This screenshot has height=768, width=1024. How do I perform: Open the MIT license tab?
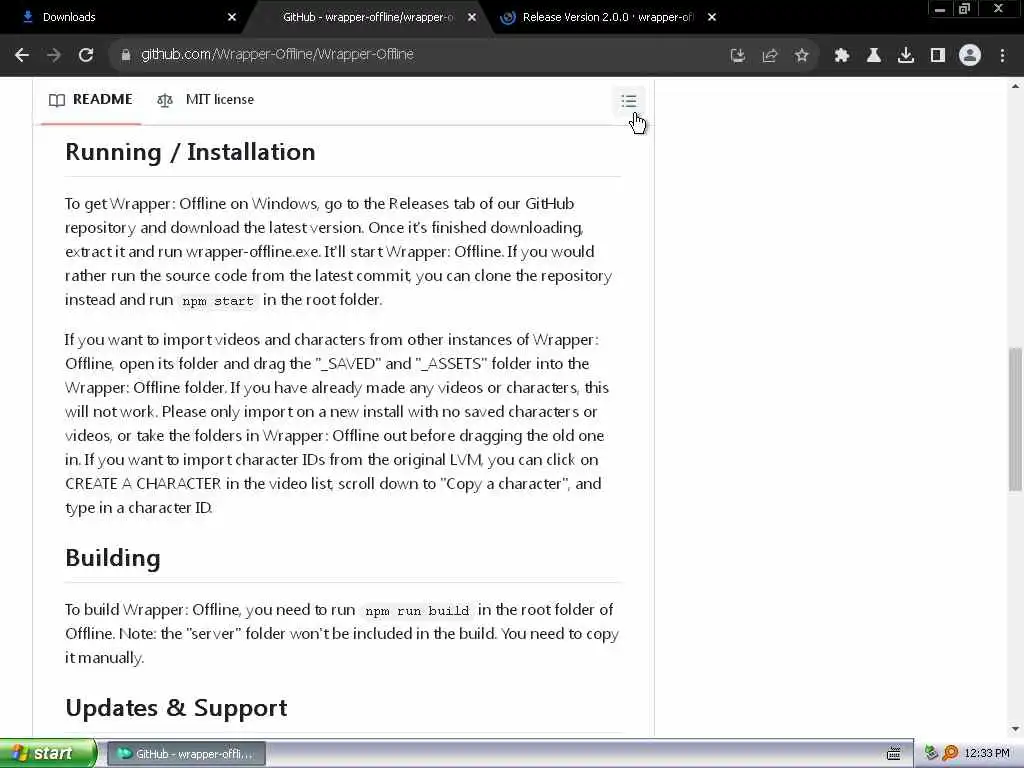(x=206, y=100)
